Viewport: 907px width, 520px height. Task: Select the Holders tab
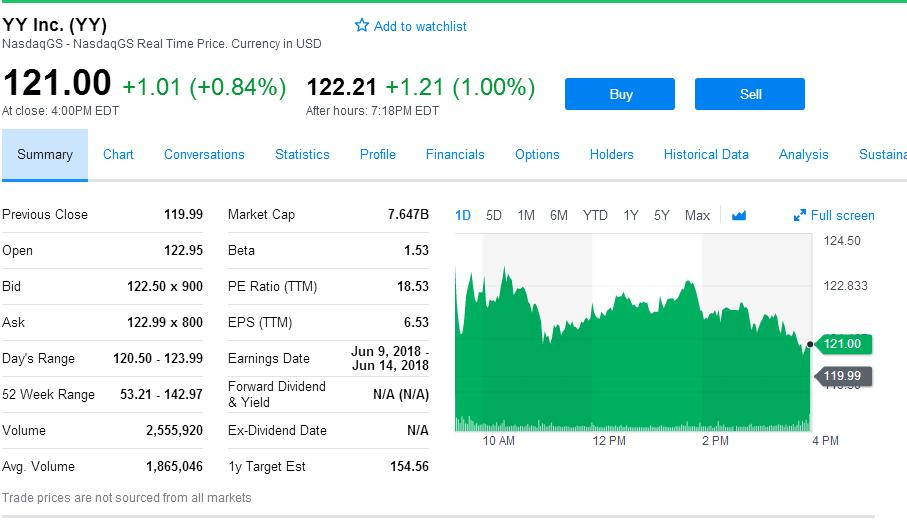(x=611, y=154)
